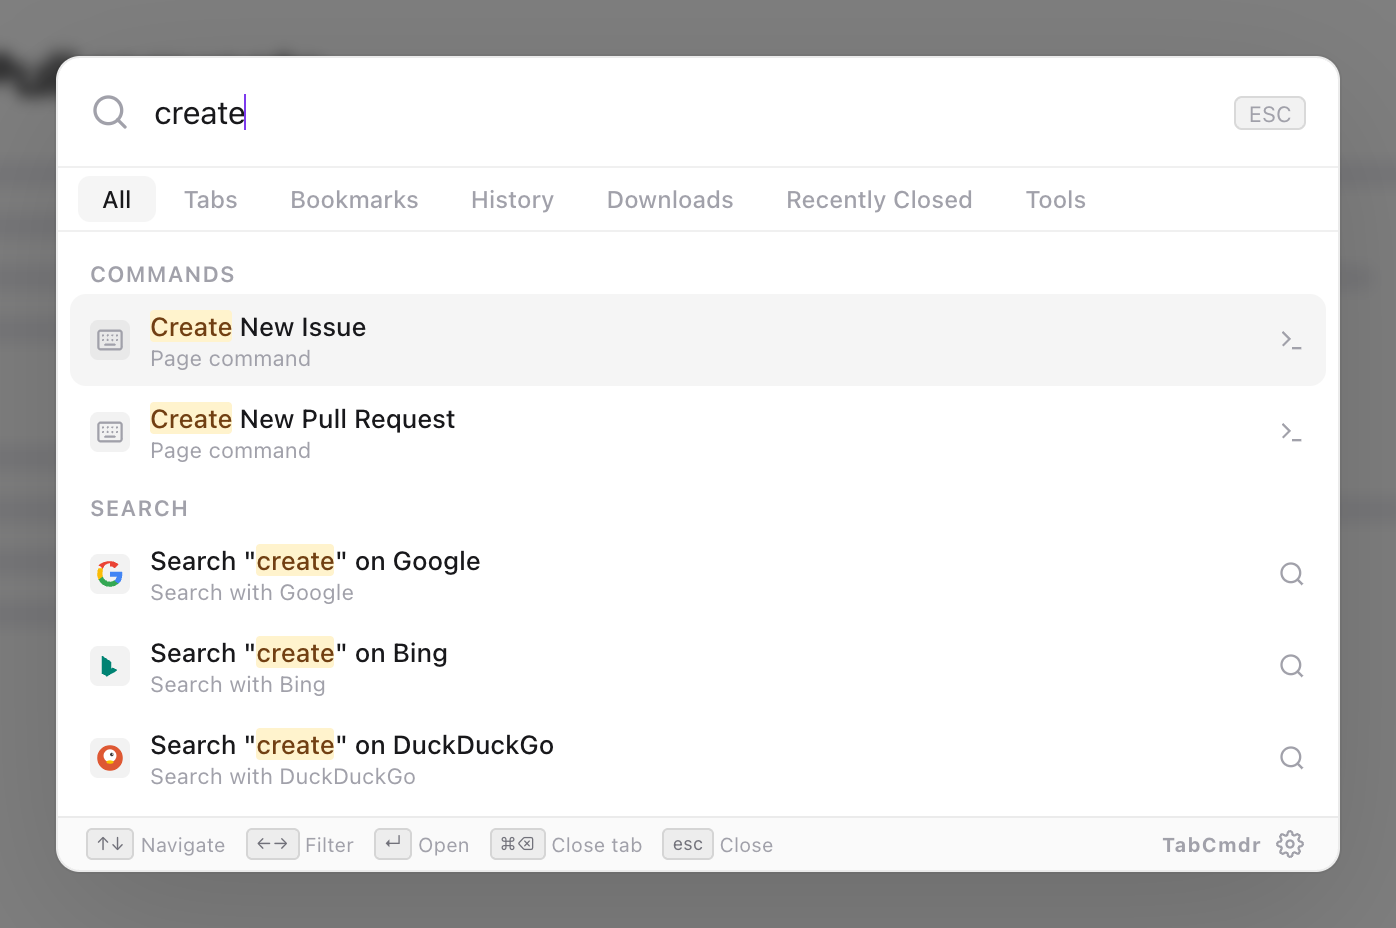Click keyboard icon of Create New Issue
1396x928 pixels.
pos(110,340)
